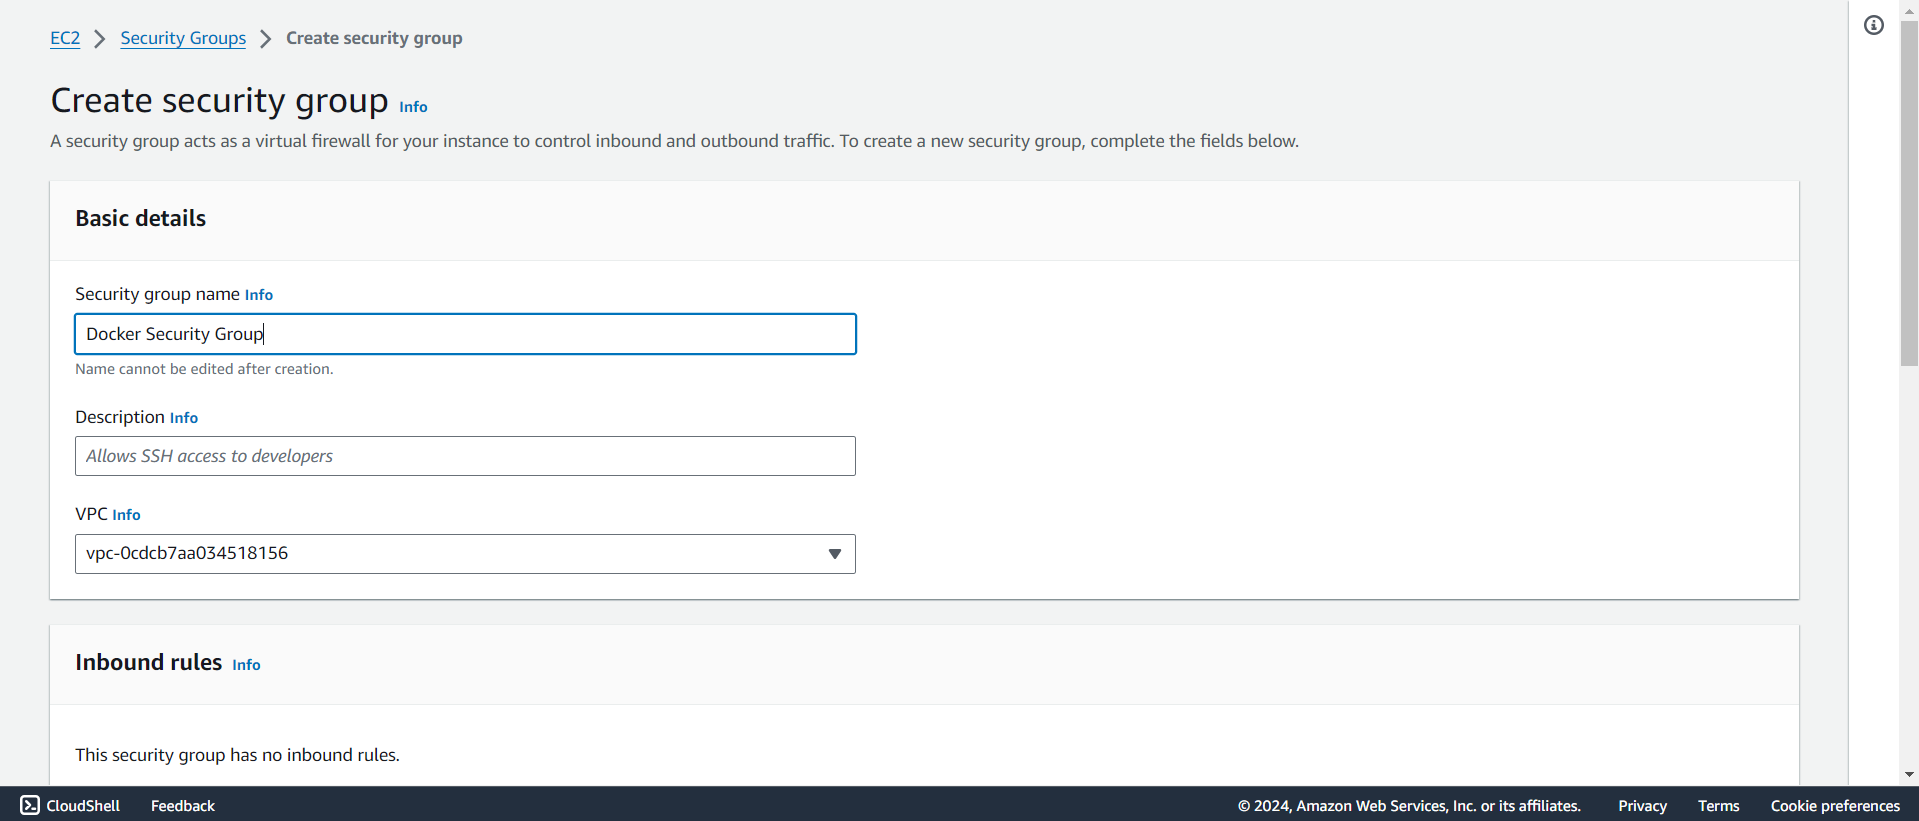Open Info link for Security group name

259,295
